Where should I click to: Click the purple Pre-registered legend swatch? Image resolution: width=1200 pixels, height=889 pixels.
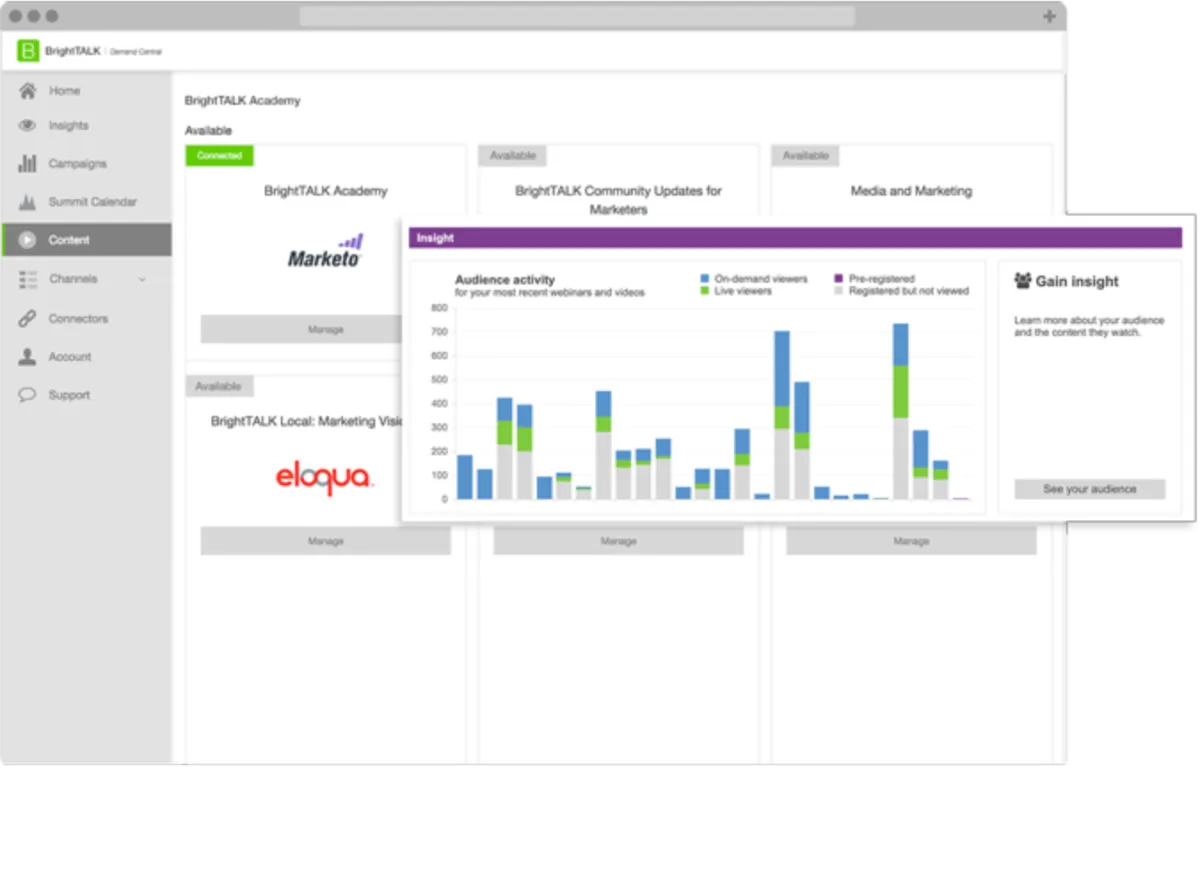point(839,279)
